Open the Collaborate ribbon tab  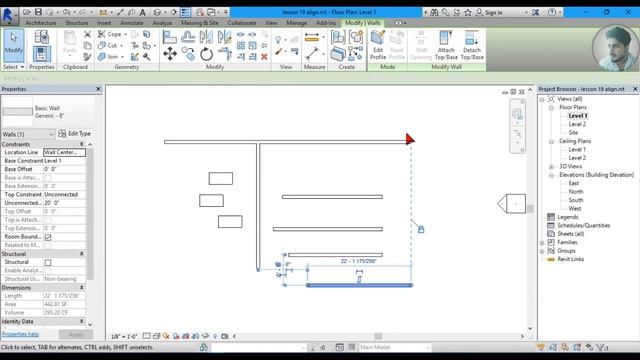242,23
